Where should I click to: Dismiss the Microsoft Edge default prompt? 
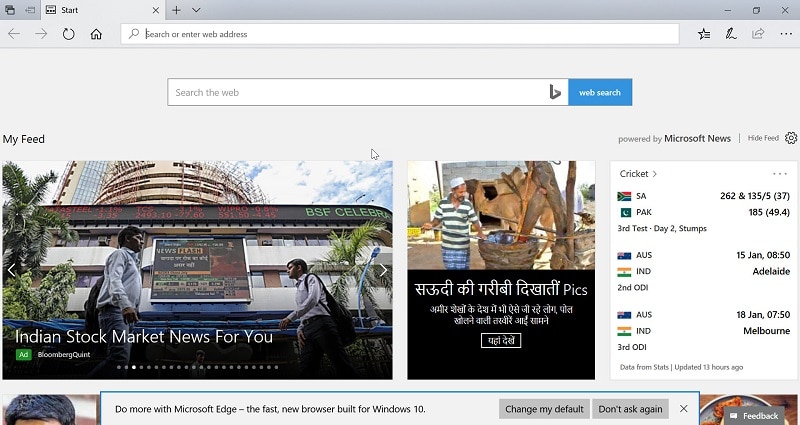tap(684, 409)
